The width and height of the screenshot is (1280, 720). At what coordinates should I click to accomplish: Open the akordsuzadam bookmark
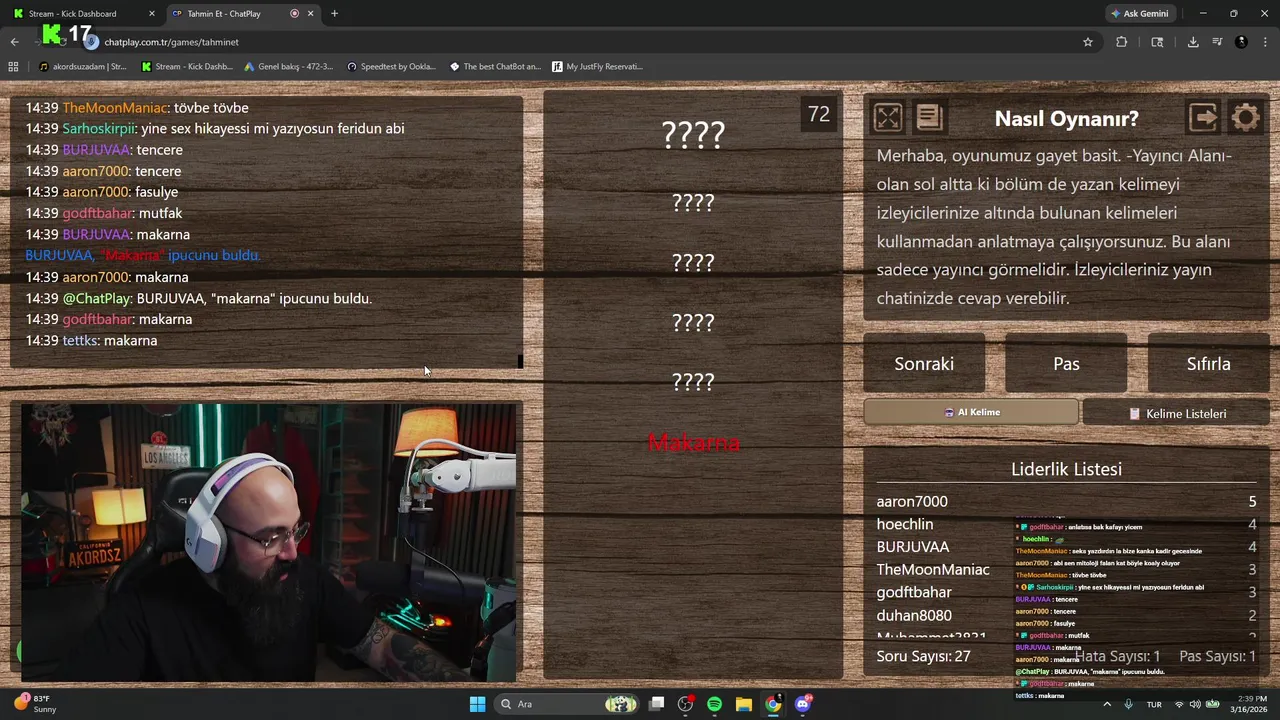pos(82,67)
